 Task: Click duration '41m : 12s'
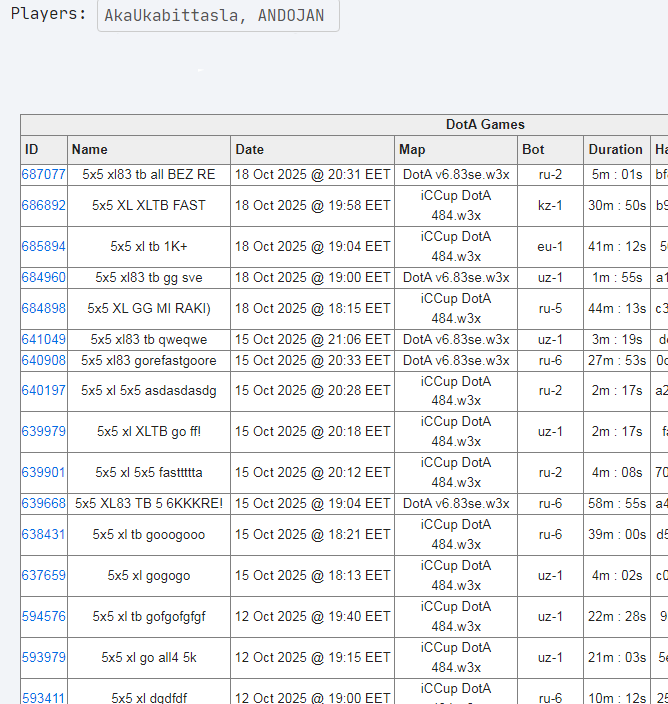[x=617, y=246]
